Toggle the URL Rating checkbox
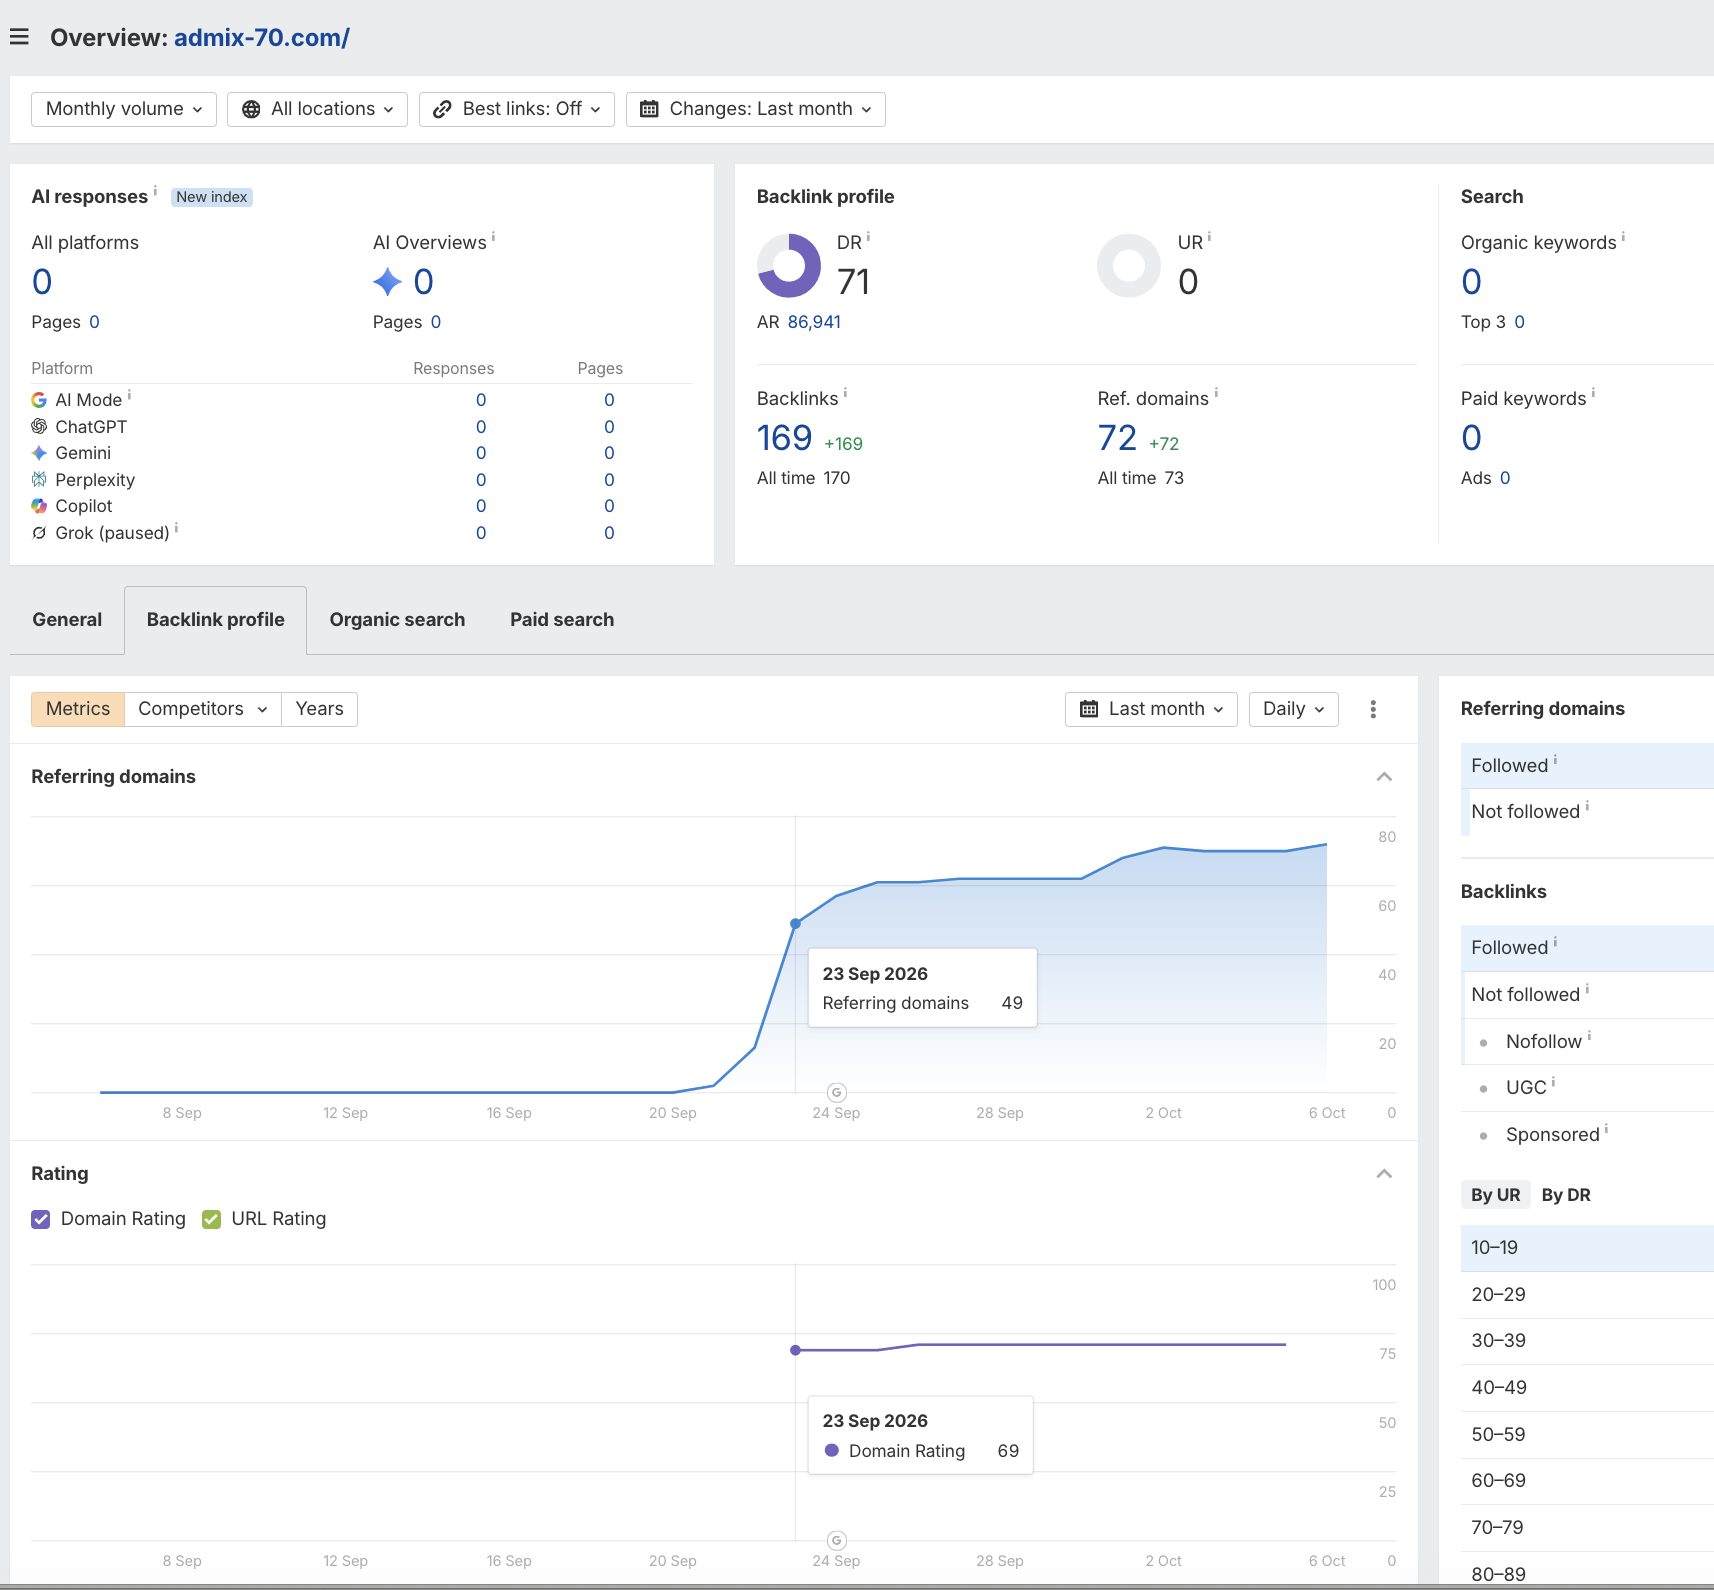Screen dimensions: 1714x1590 [x=211, y=1219]
